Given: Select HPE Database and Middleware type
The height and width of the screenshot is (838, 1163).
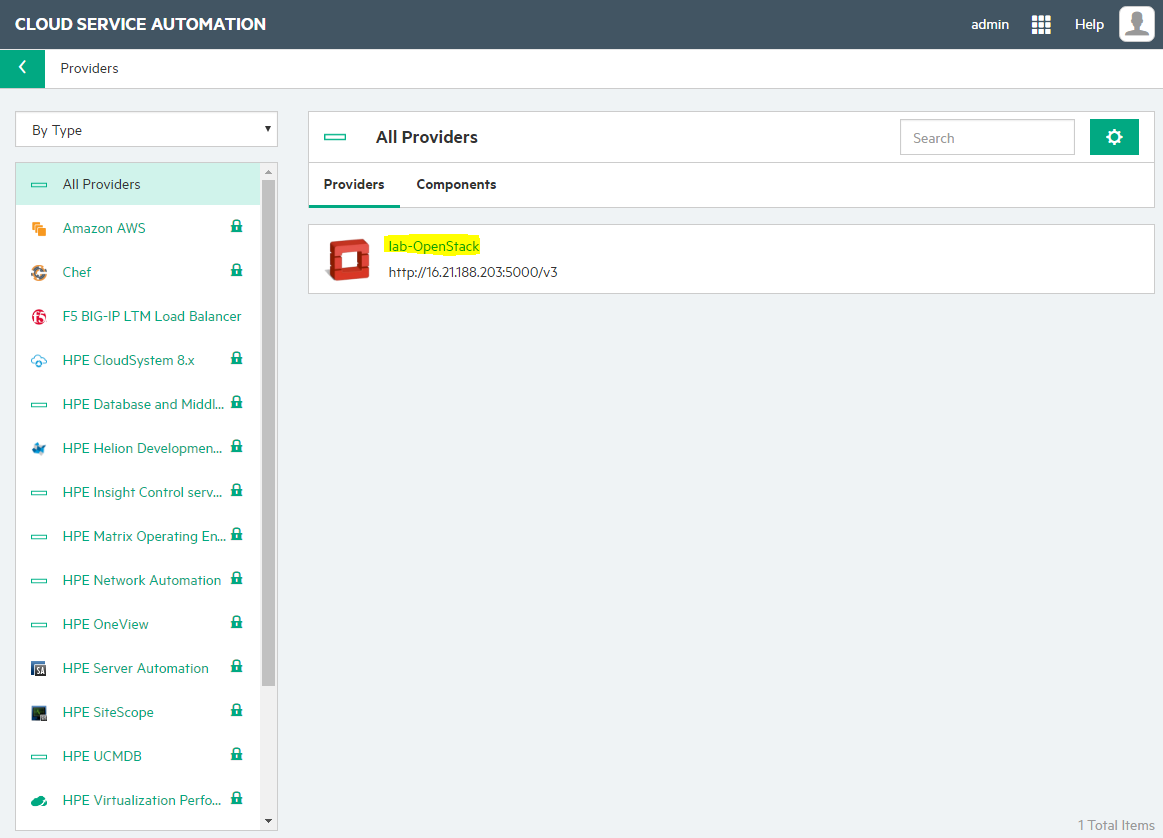Looking at the screenshot, I should [x=143, y=404].
